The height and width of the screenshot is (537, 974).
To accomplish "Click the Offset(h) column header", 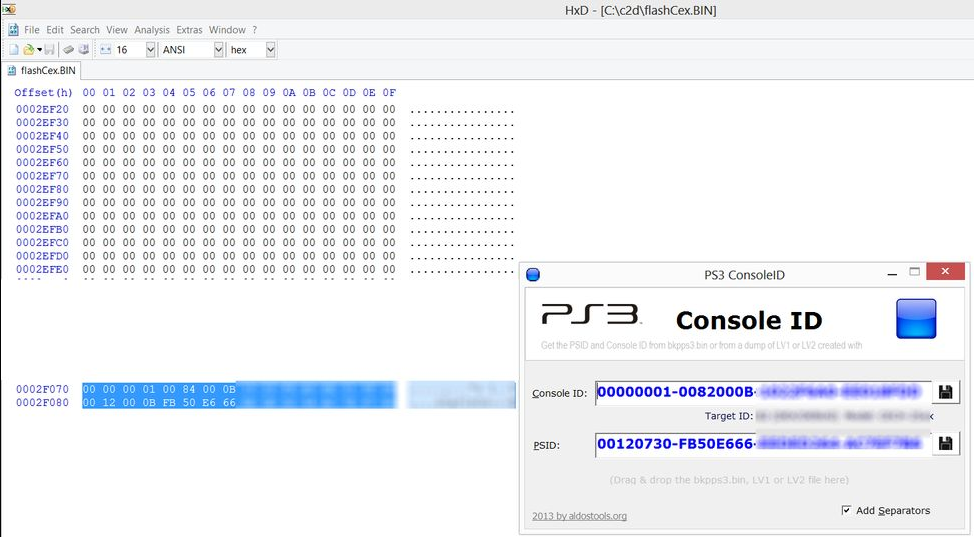I will [x=43, y=93].
